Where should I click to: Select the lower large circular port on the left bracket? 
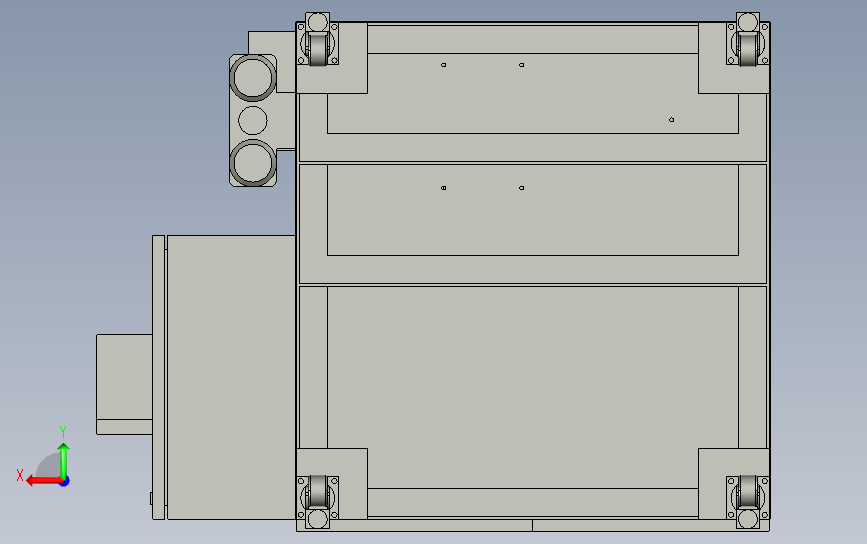(x=253, y=163)
